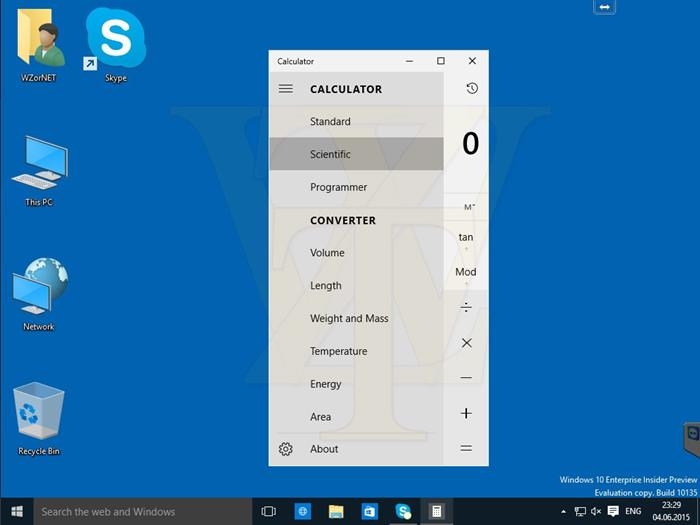
Task: Show hidden tray icons arrow
Action: (x=563, y=512)
